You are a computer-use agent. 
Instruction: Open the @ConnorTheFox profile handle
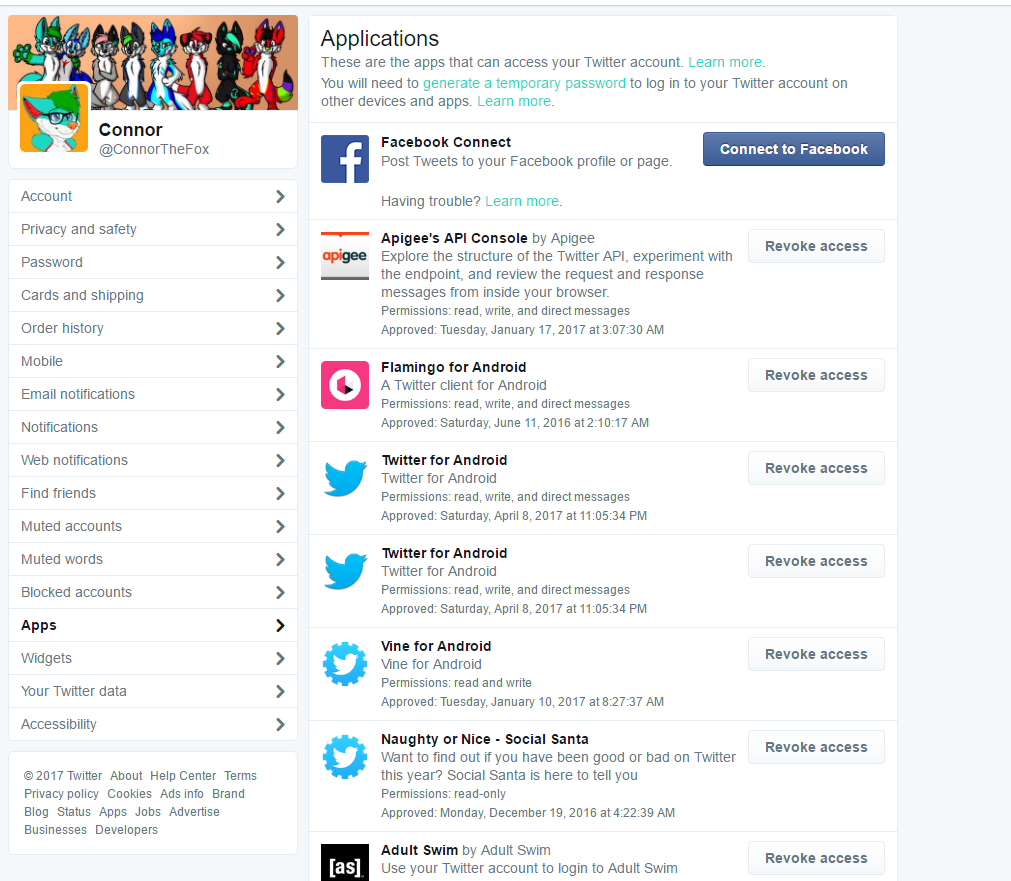click(x=153, y=149)
